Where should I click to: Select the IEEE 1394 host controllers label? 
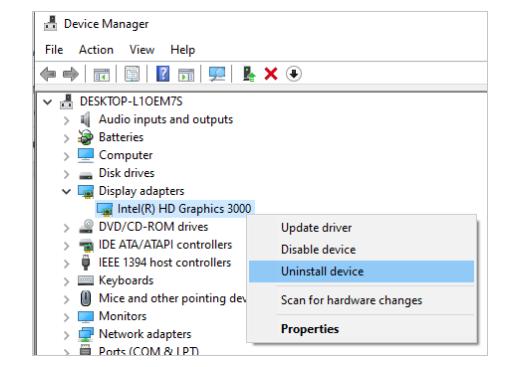tap(165, 262)
